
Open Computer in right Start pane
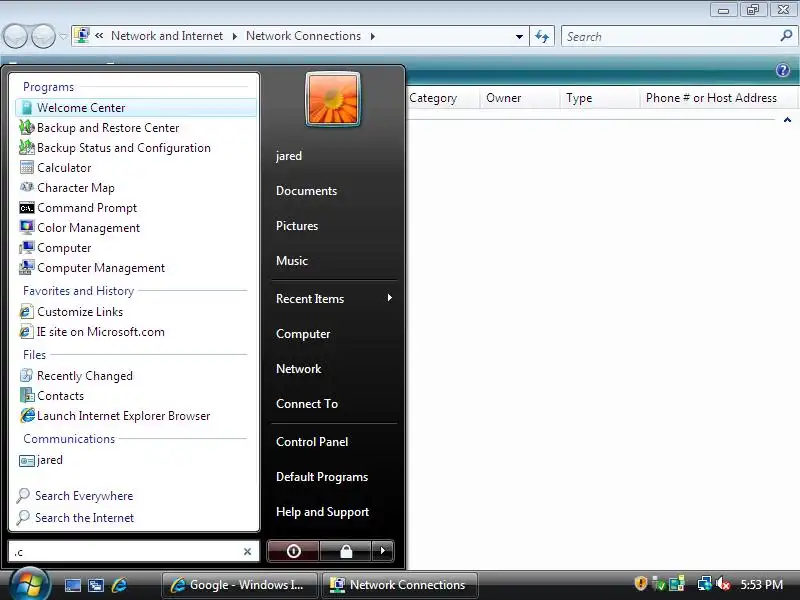pyautogui.click(x=303, y=334)
